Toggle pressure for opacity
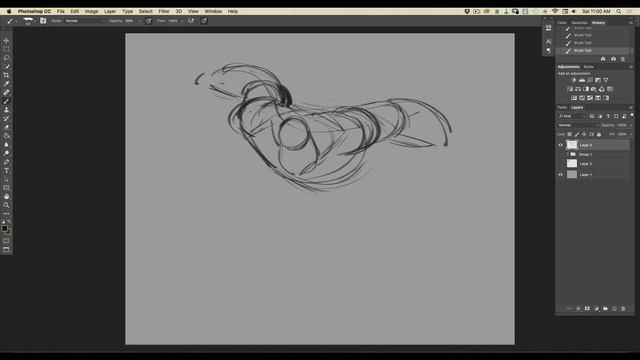The height and width of the screenshot is (360, 640). click(149, 20)
